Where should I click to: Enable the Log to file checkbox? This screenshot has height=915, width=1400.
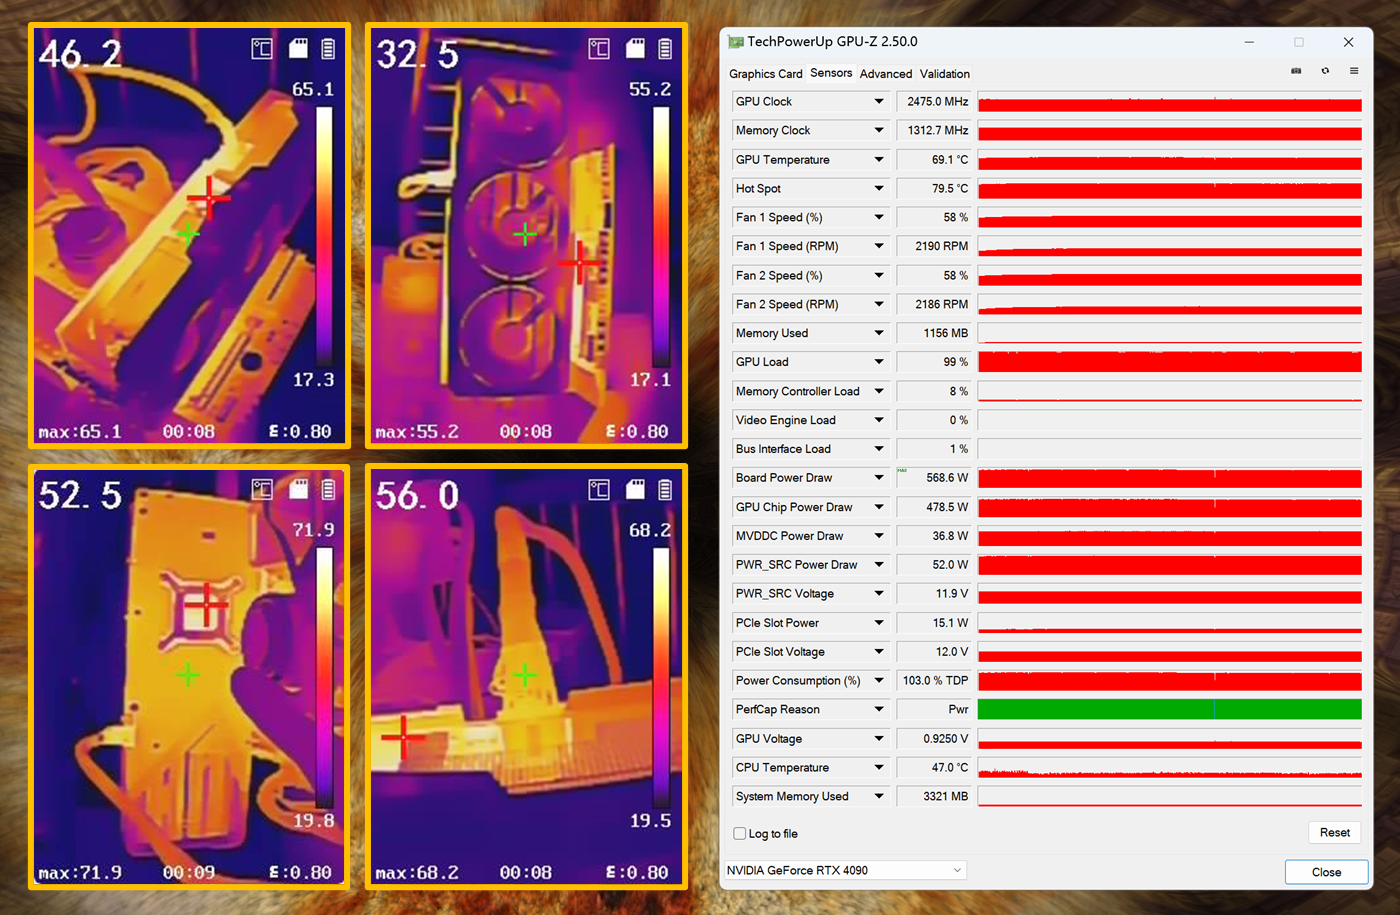[x=740, y=833]
